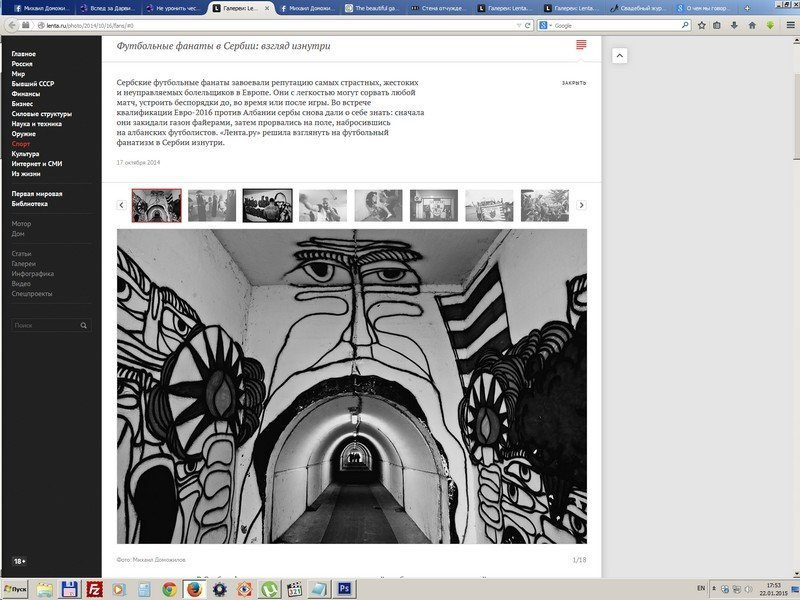Screen dimensions: 800x600
Task: Open the new tab plus button
Action: pos(747,8)
